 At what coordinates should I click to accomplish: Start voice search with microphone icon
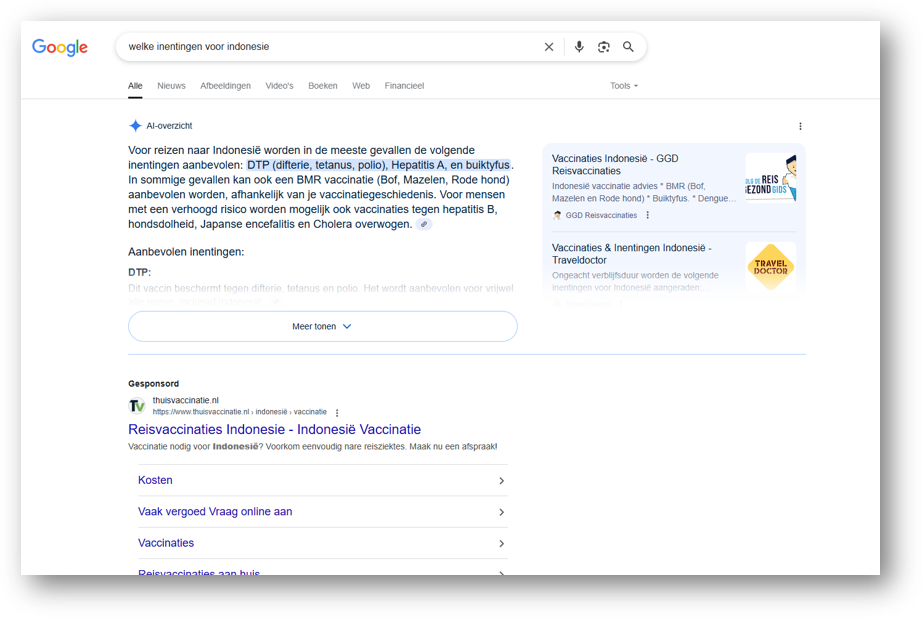coord(579,47)
